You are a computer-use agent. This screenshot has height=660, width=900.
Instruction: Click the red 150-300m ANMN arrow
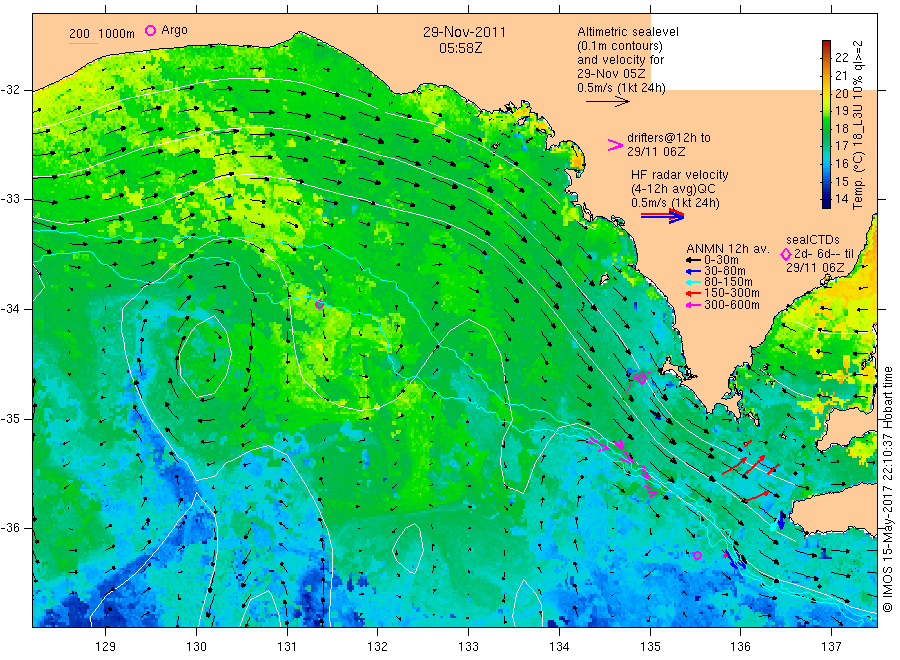[693, 293]
